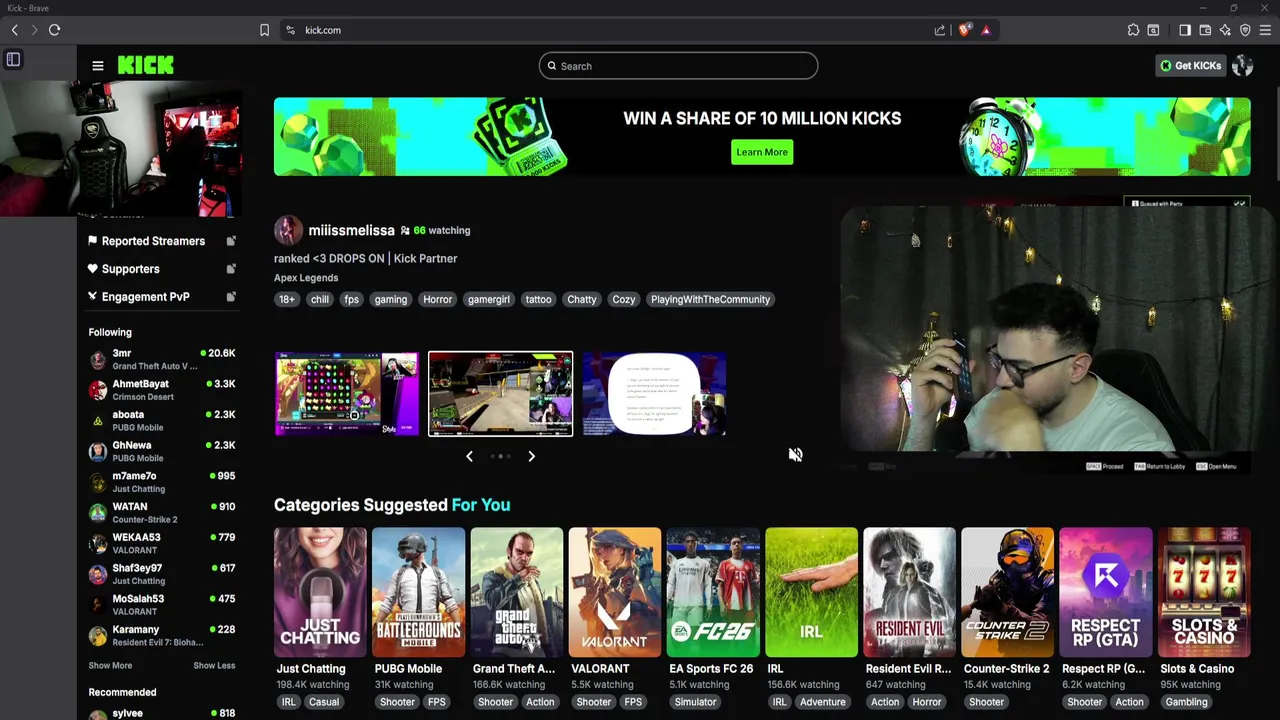Toggle the browser sidebar icon in toolbar
This screenshot has width=1280, height=720.
tap(1185, 30)
